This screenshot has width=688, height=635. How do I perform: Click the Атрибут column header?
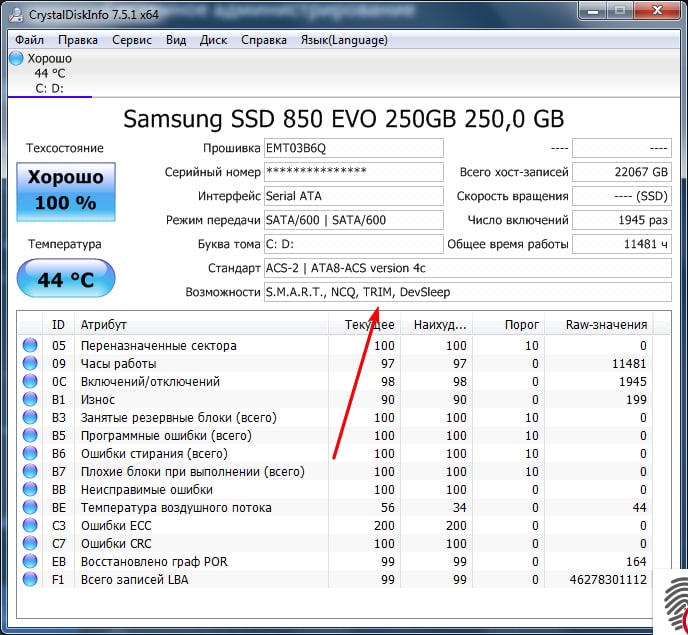[201, 325]
